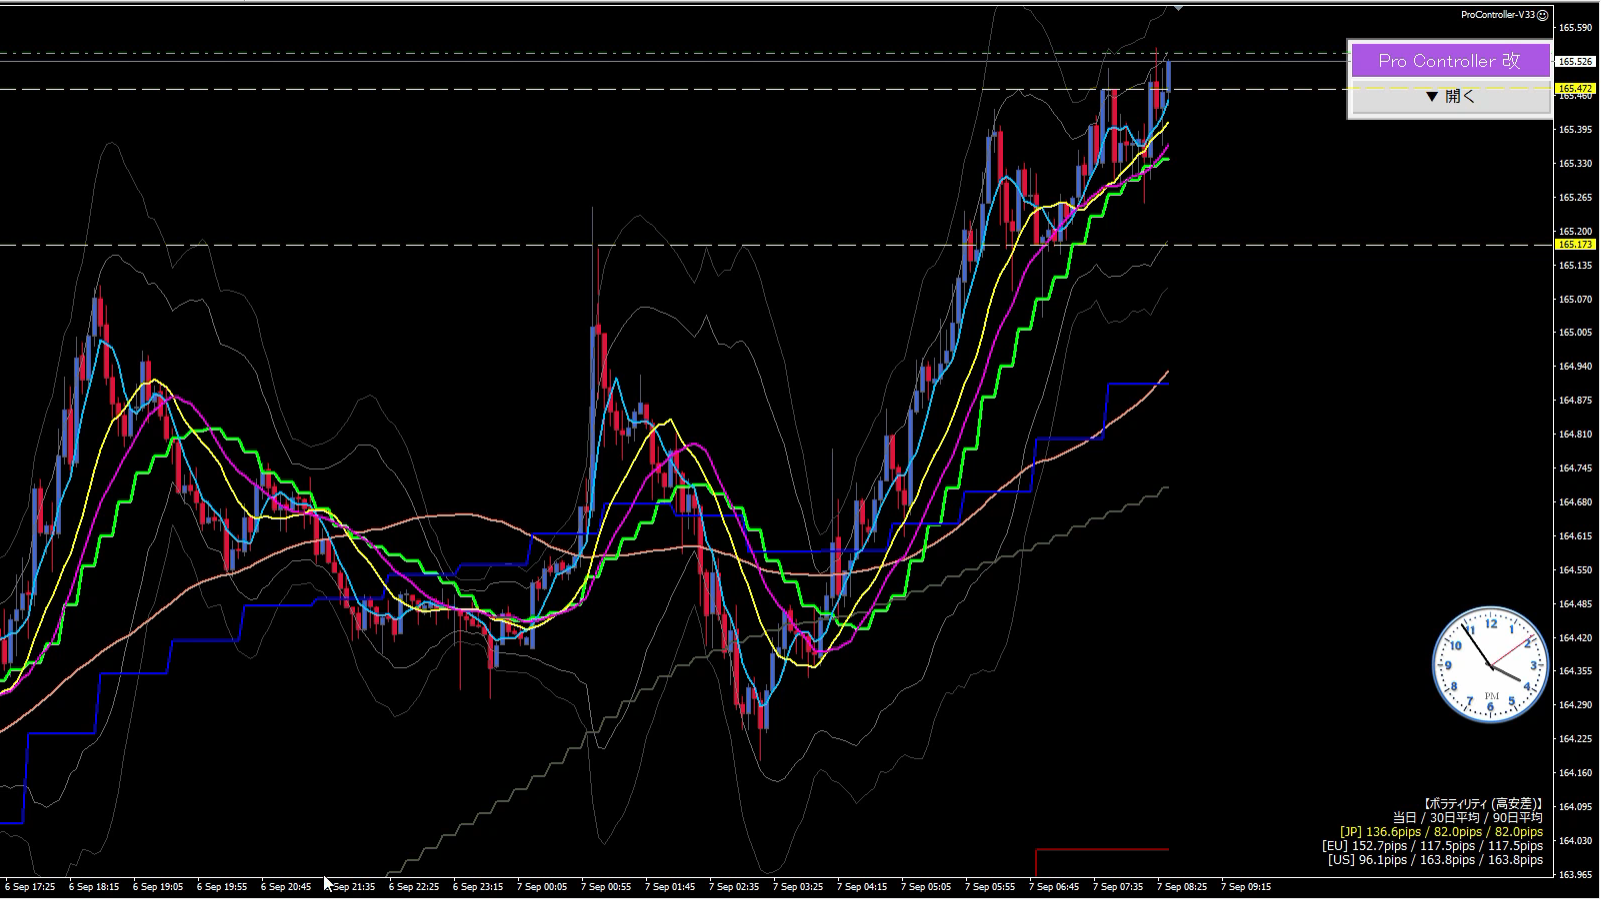
Task: Click the 6 Sep 22:25 time axis label
Action: click(414, 887)
